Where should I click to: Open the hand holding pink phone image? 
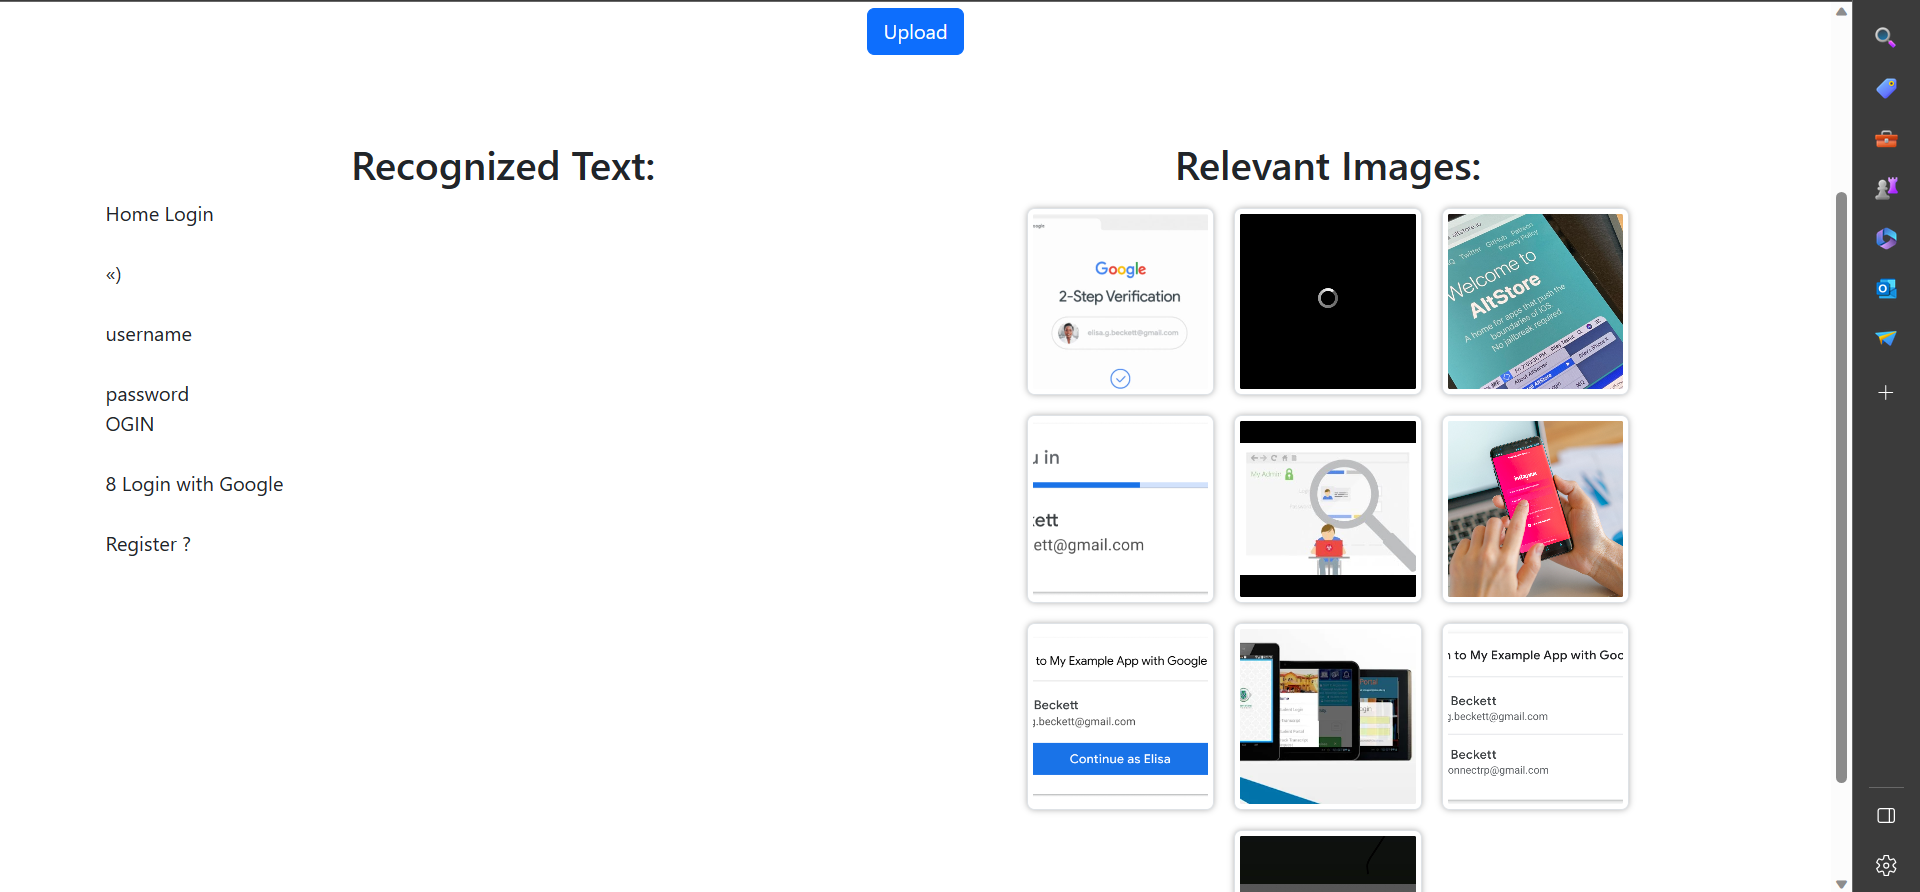1534,509
